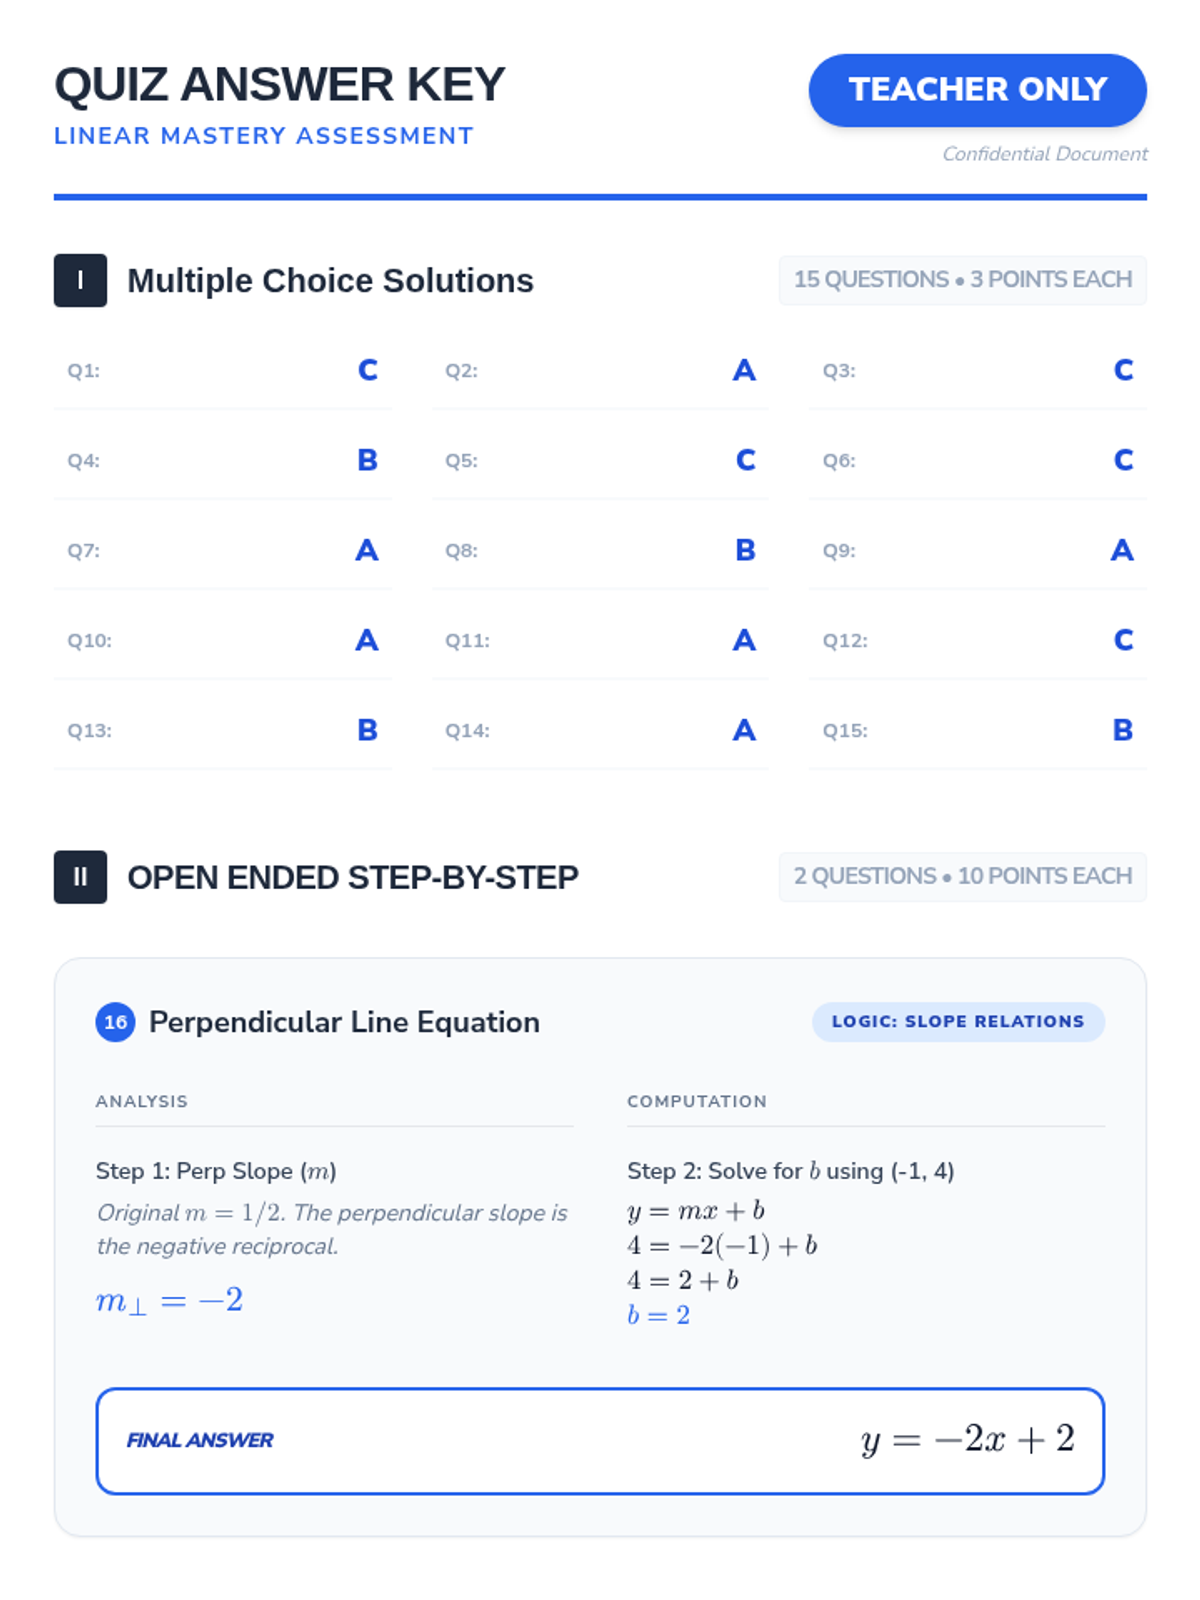Click the blue b = 2 result
Viewport: 1200px width, 1600px height.
[658, 1315]
